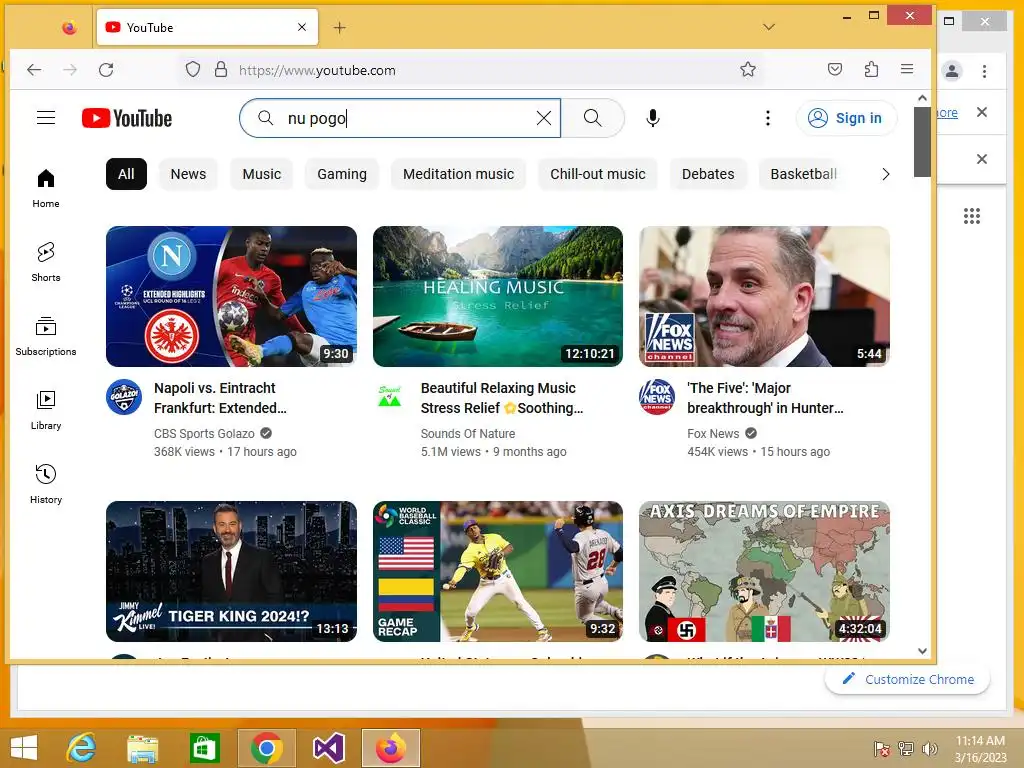The height and width of the screenshot is (768, 1024).
Task: Open Subscriptions in sidebar
Action: (46, 336)
